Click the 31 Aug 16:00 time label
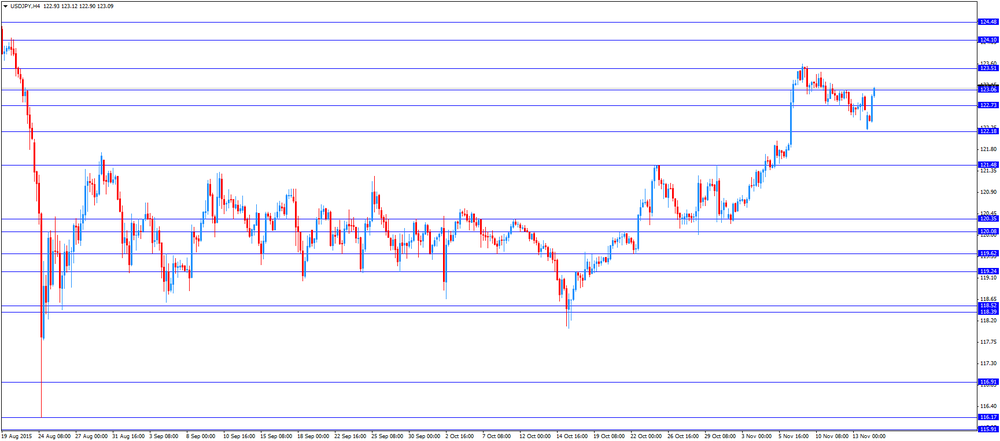1000x441 pixels. click(x=128, y=437)
